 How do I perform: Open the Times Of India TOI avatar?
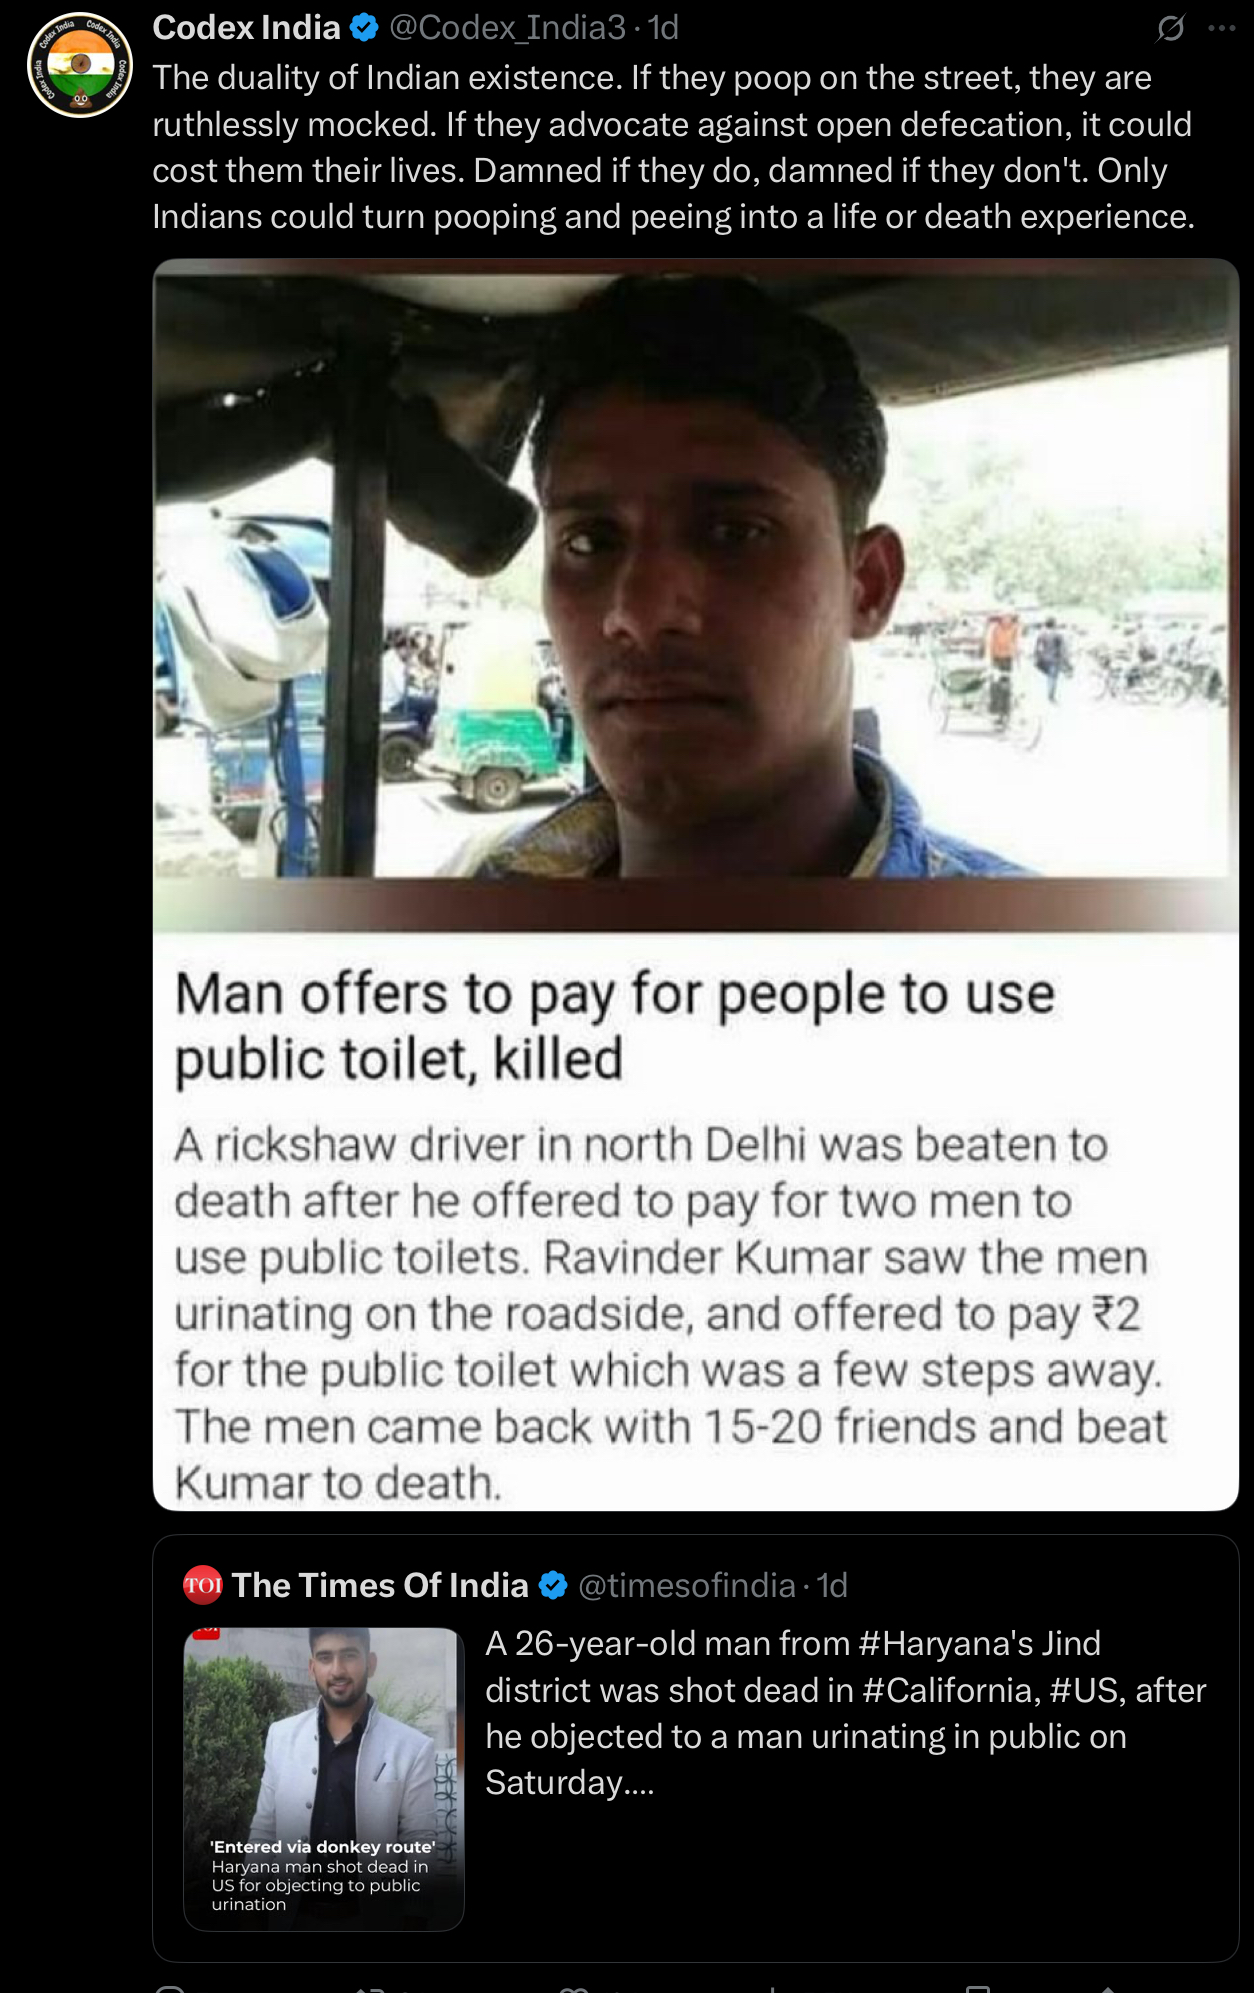click(x=203, y=1584)
